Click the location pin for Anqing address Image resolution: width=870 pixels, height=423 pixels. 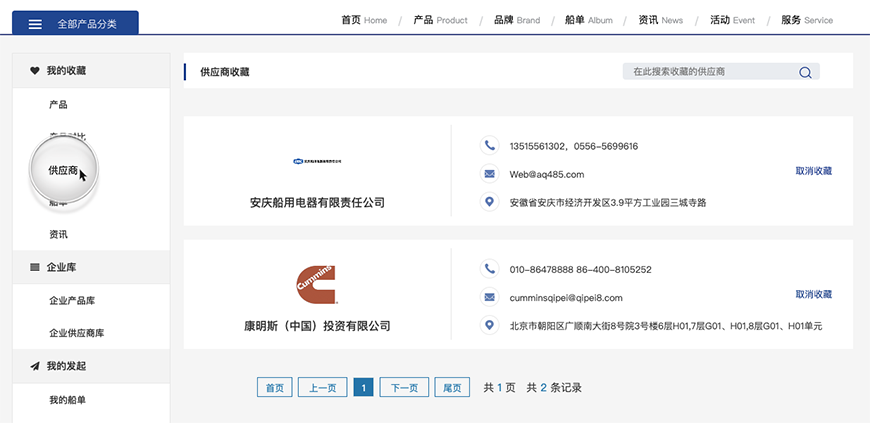pyautogui.click(x=489, y=202)
